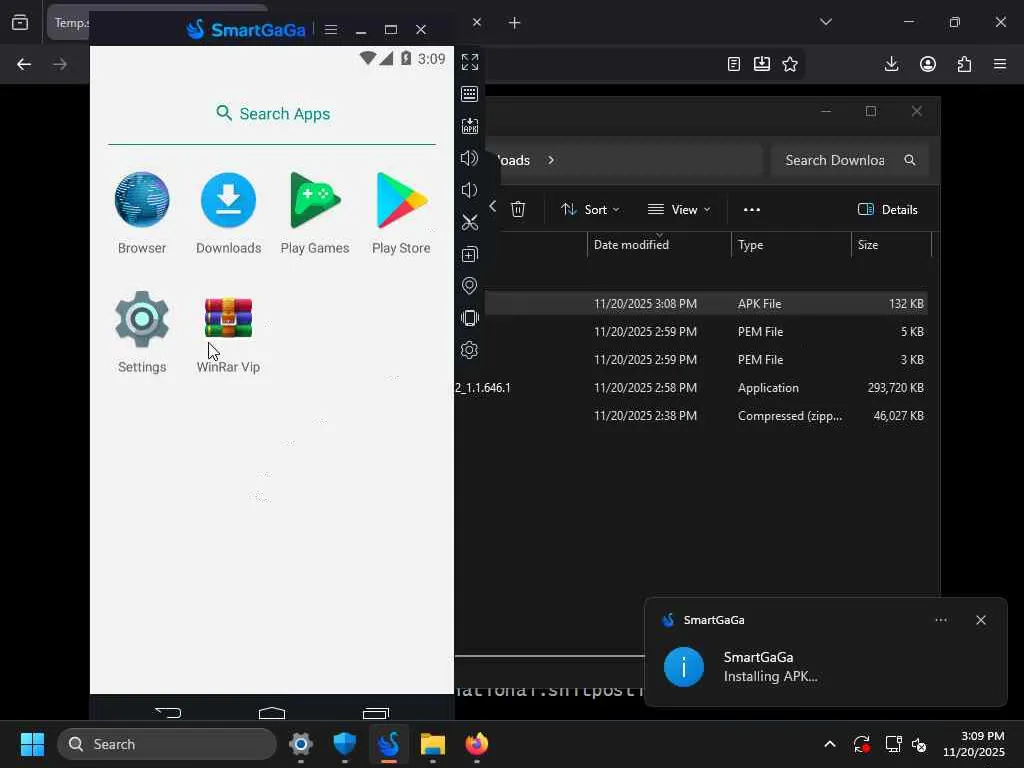
Task: Tap Android home navigation button
Action: click(272, 712)
